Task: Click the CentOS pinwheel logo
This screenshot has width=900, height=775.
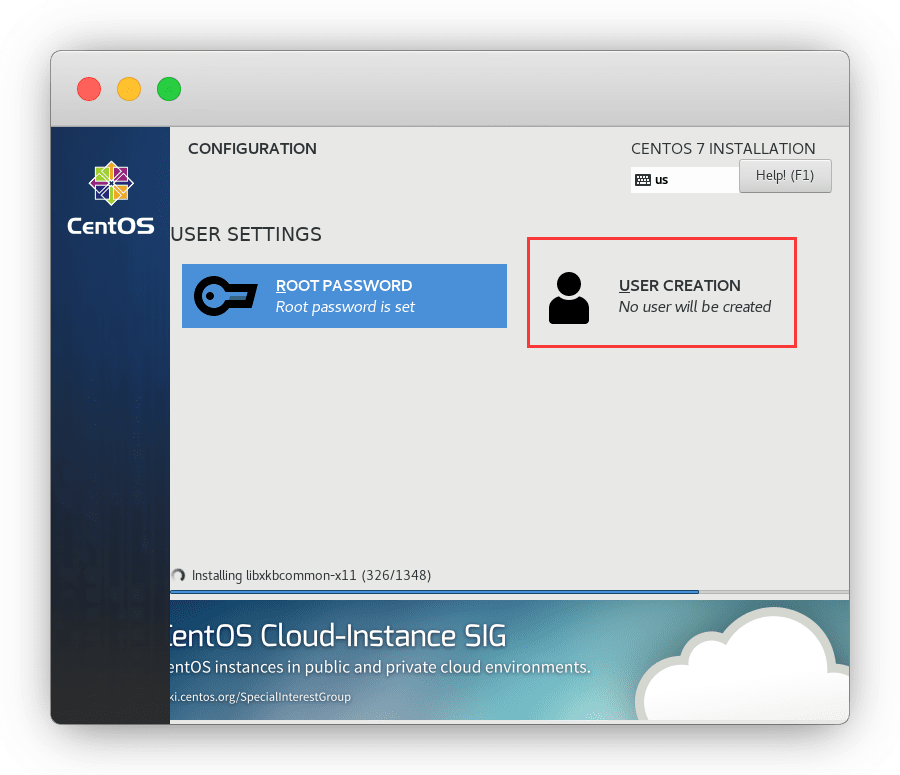Action: tap(110, 183)
